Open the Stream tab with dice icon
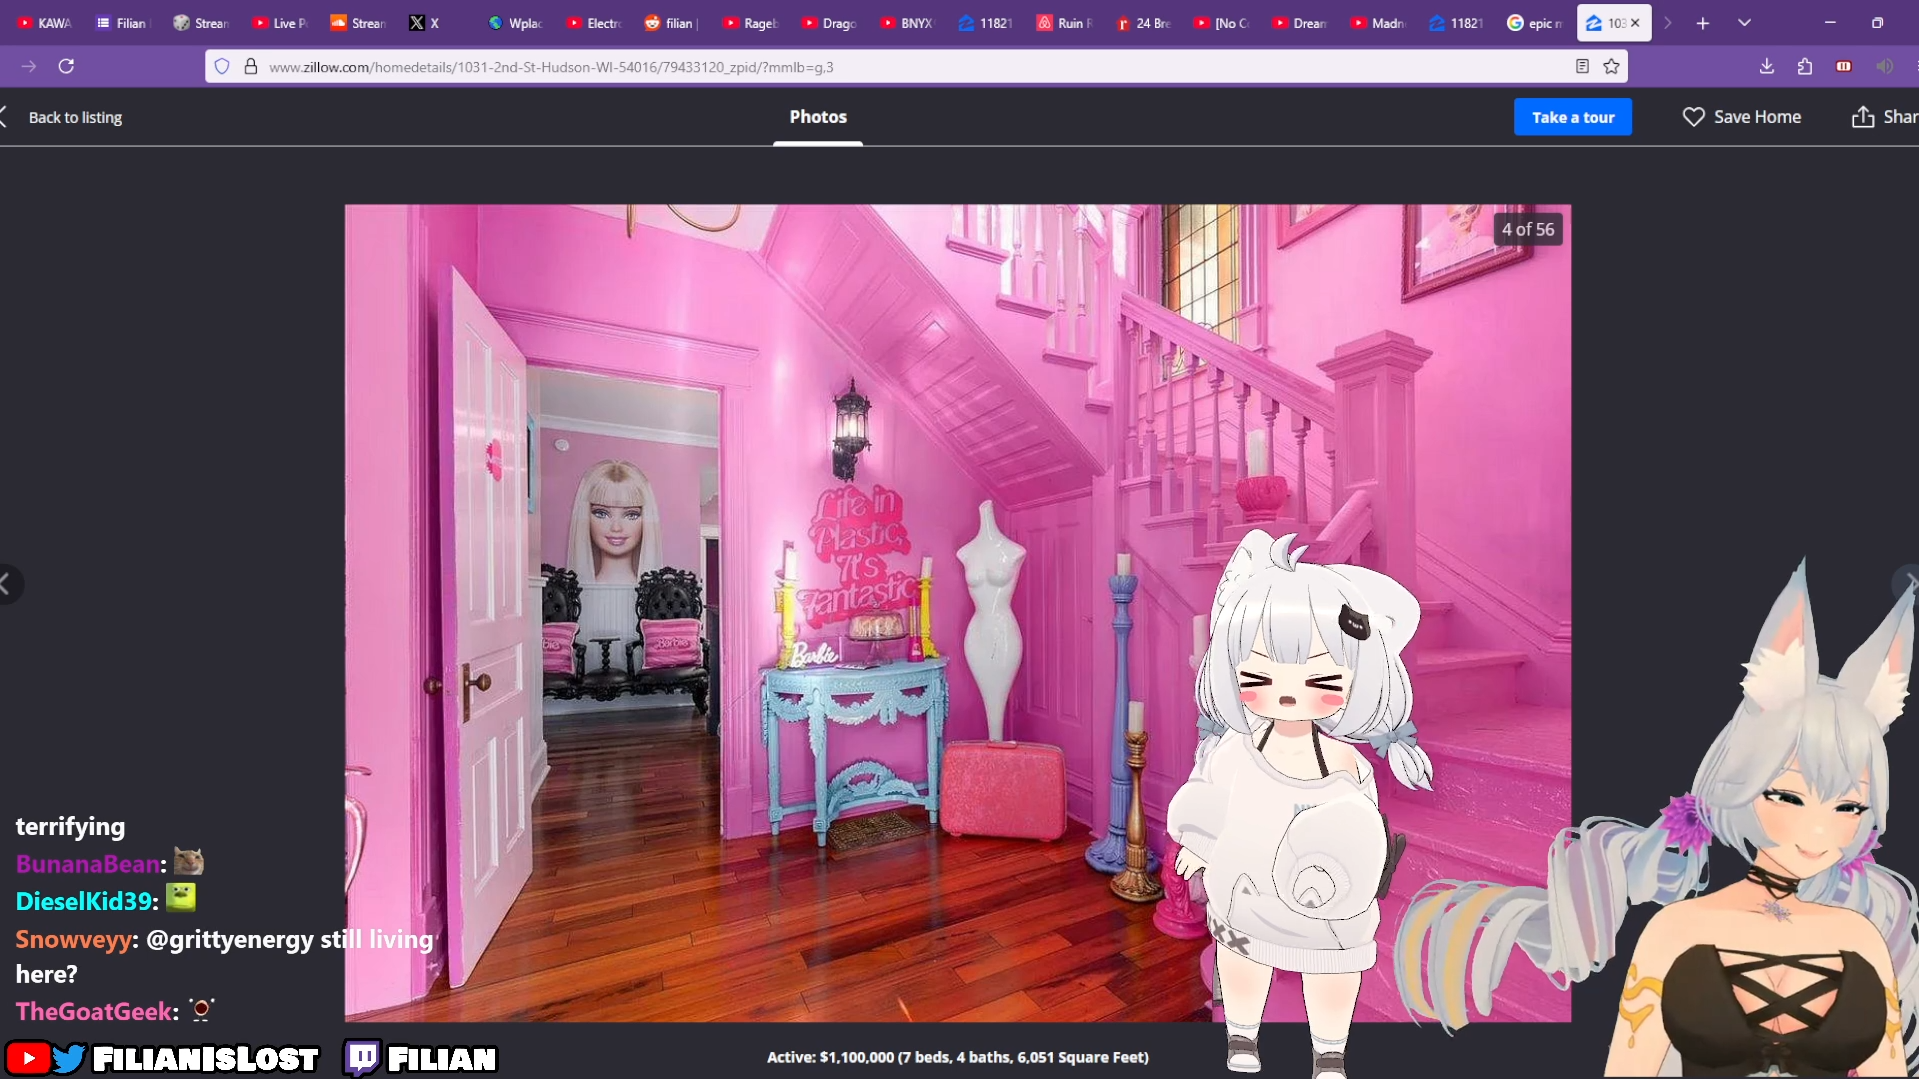The width and height of the screenshot is (1919, 1079). (202, 23)
